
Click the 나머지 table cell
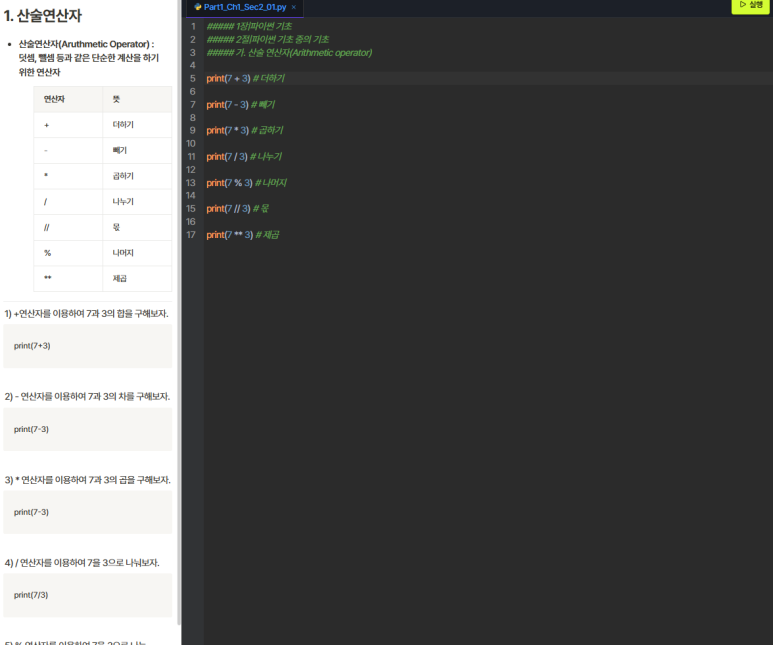coord(137,253)
